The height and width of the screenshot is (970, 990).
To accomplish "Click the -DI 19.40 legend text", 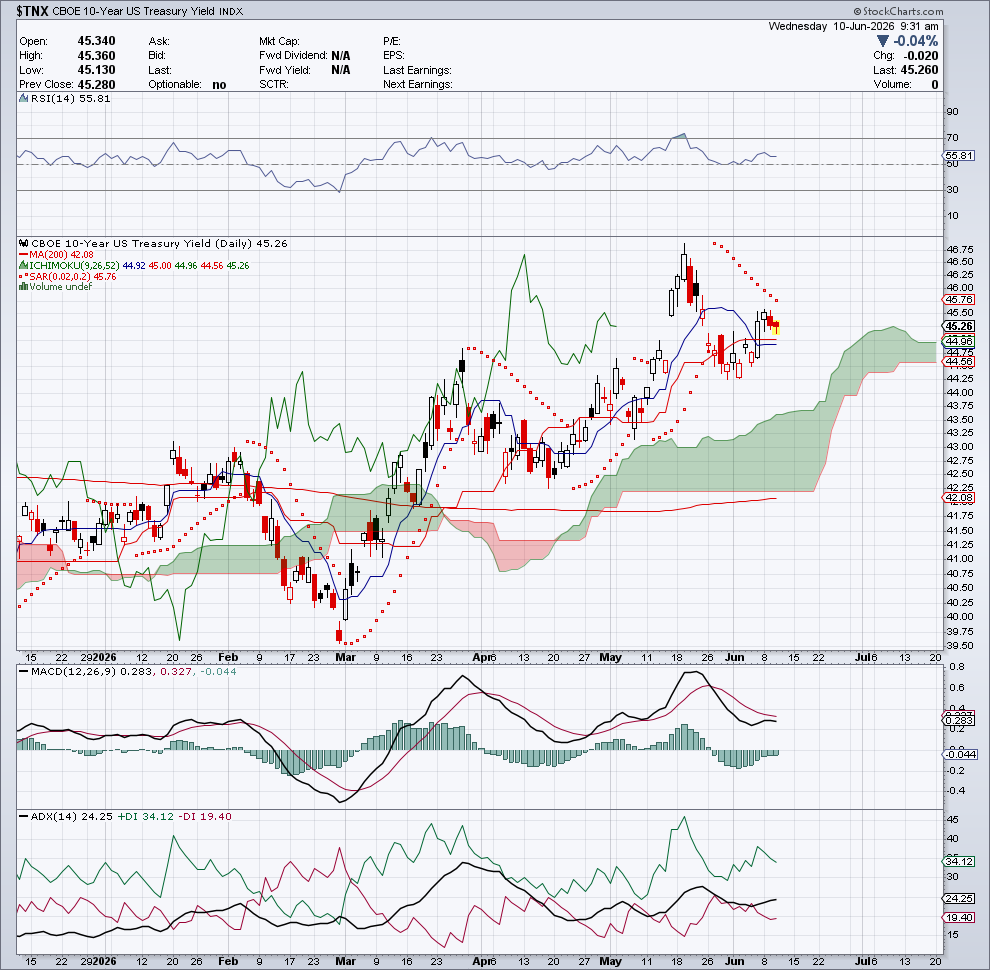I will (x=204, y=817).
